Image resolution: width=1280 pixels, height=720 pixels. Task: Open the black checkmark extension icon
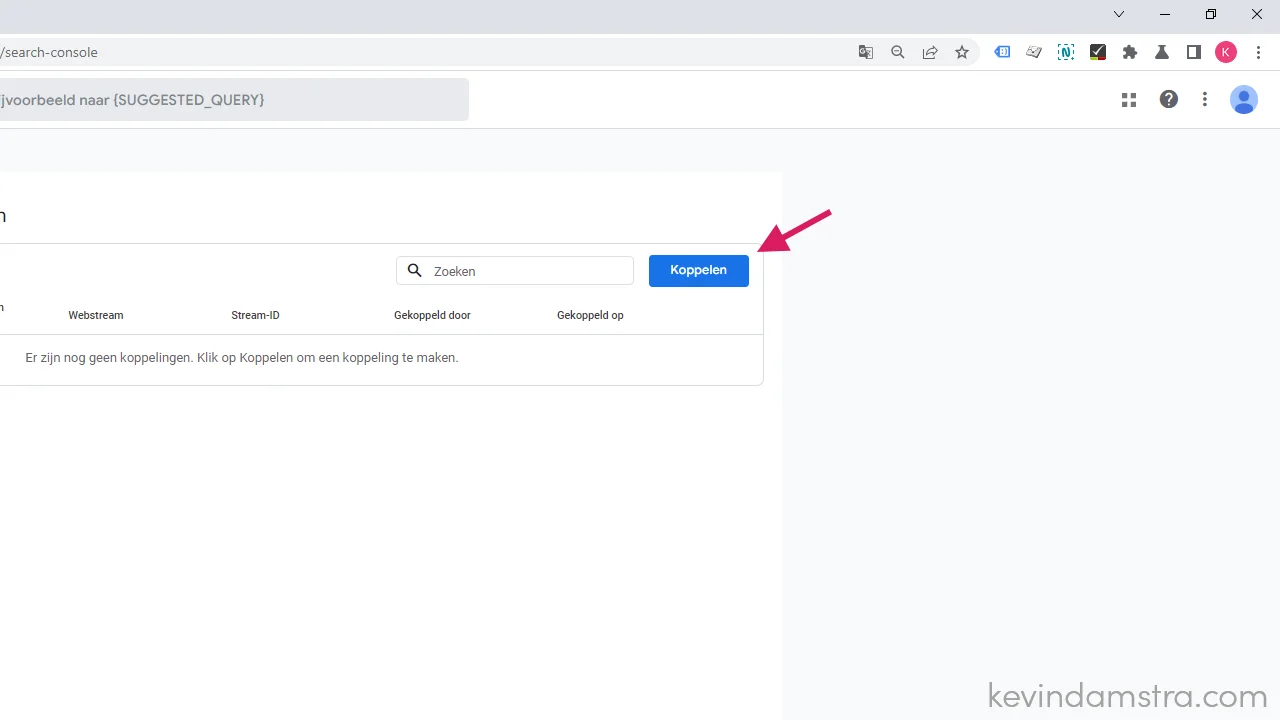1098,52
